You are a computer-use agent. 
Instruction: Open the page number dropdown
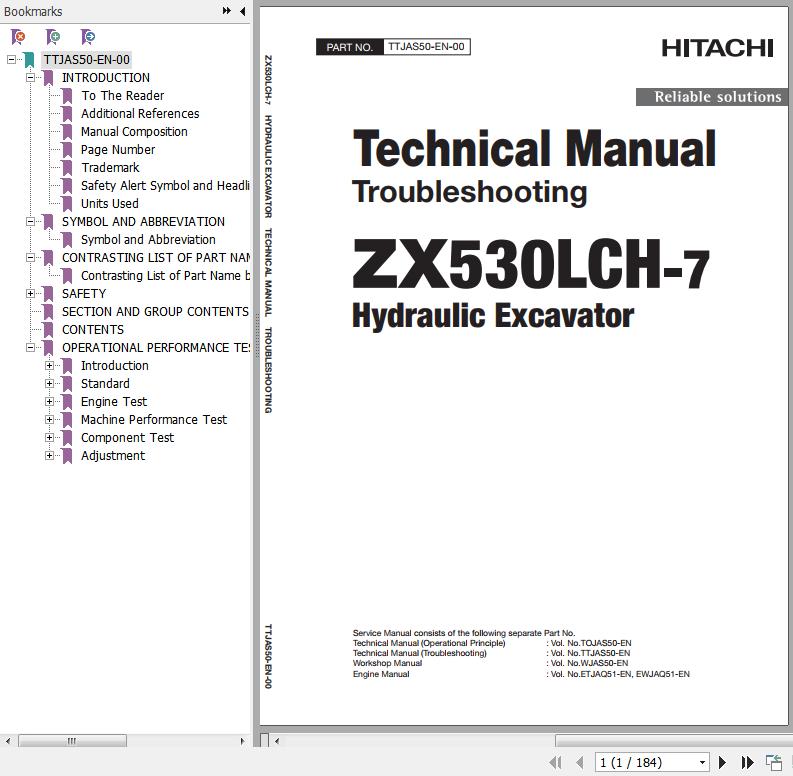point(702,762)
